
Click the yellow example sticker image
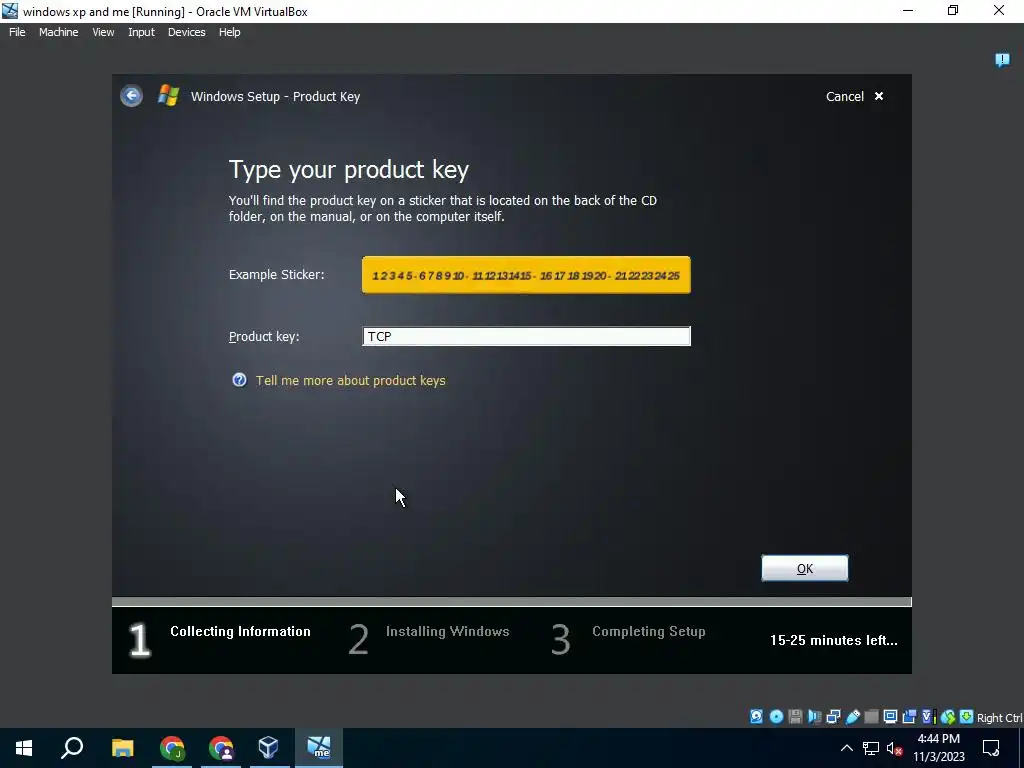[x=526, y=275]
